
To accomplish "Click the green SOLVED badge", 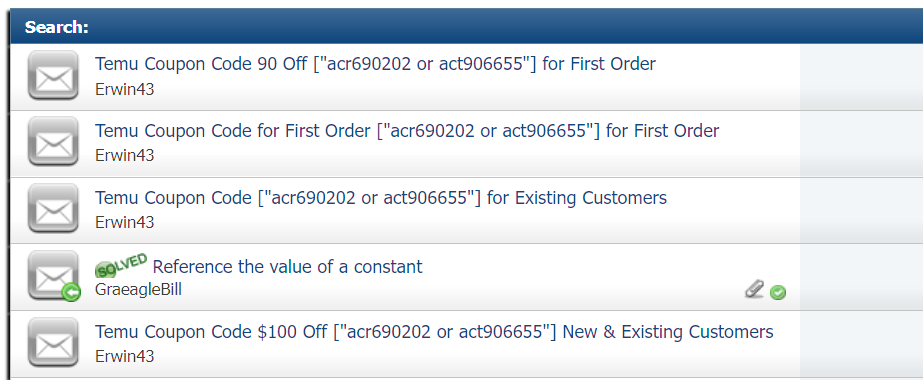I will pyautogui.click(x=121, y=265).
